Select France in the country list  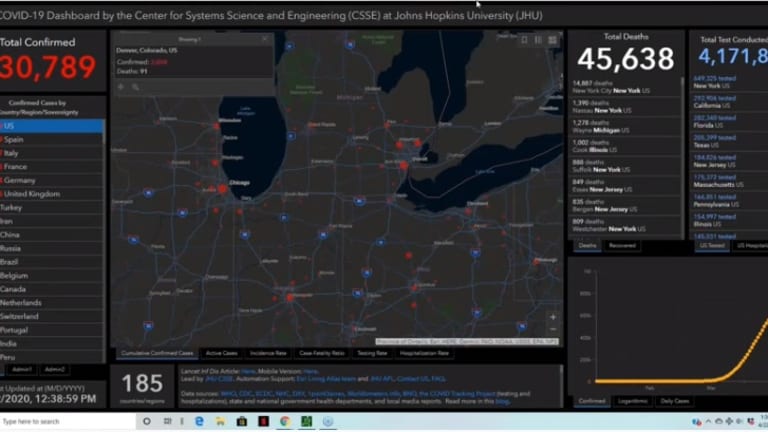point(51,167)
